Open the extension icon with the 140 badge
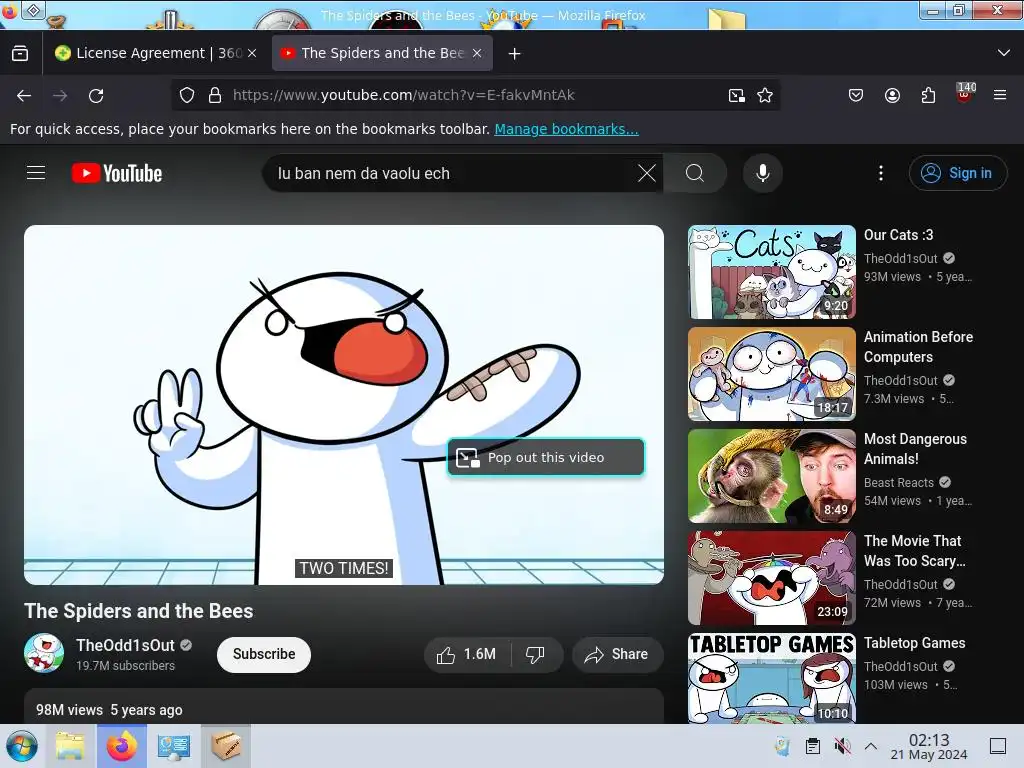 [x=965, y=93]
